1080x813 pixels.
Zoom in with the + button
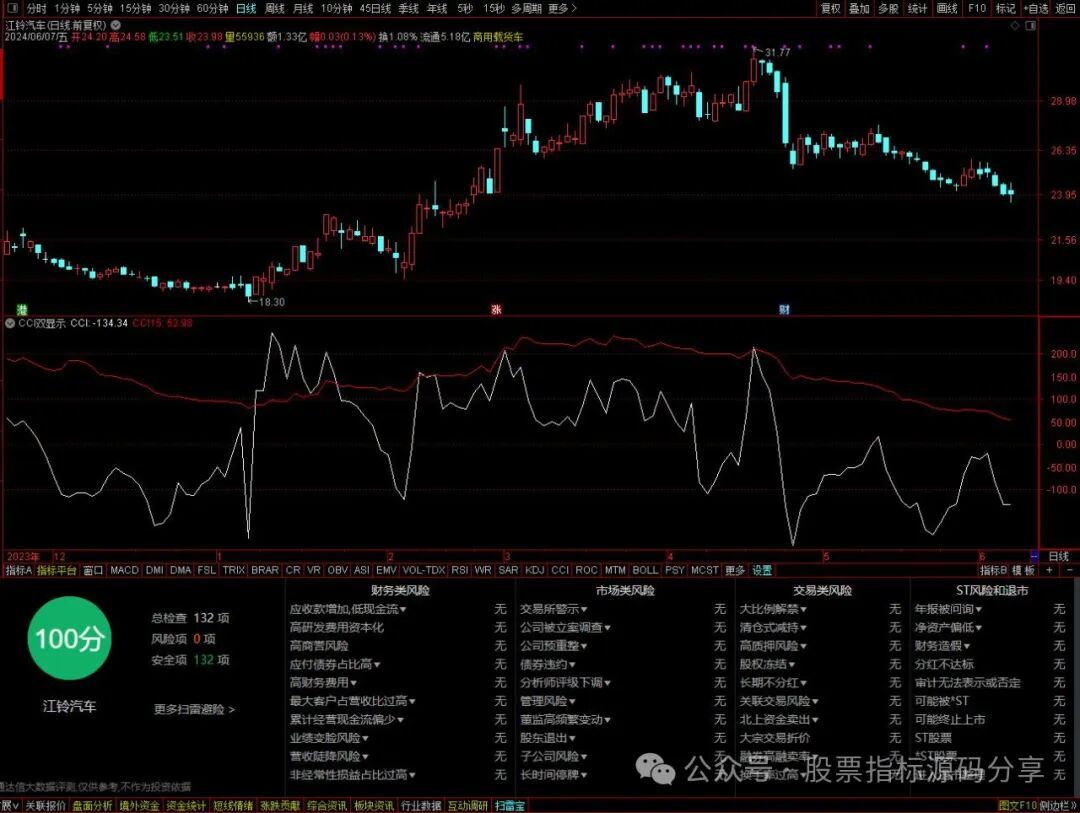[x=1049, y=570]
